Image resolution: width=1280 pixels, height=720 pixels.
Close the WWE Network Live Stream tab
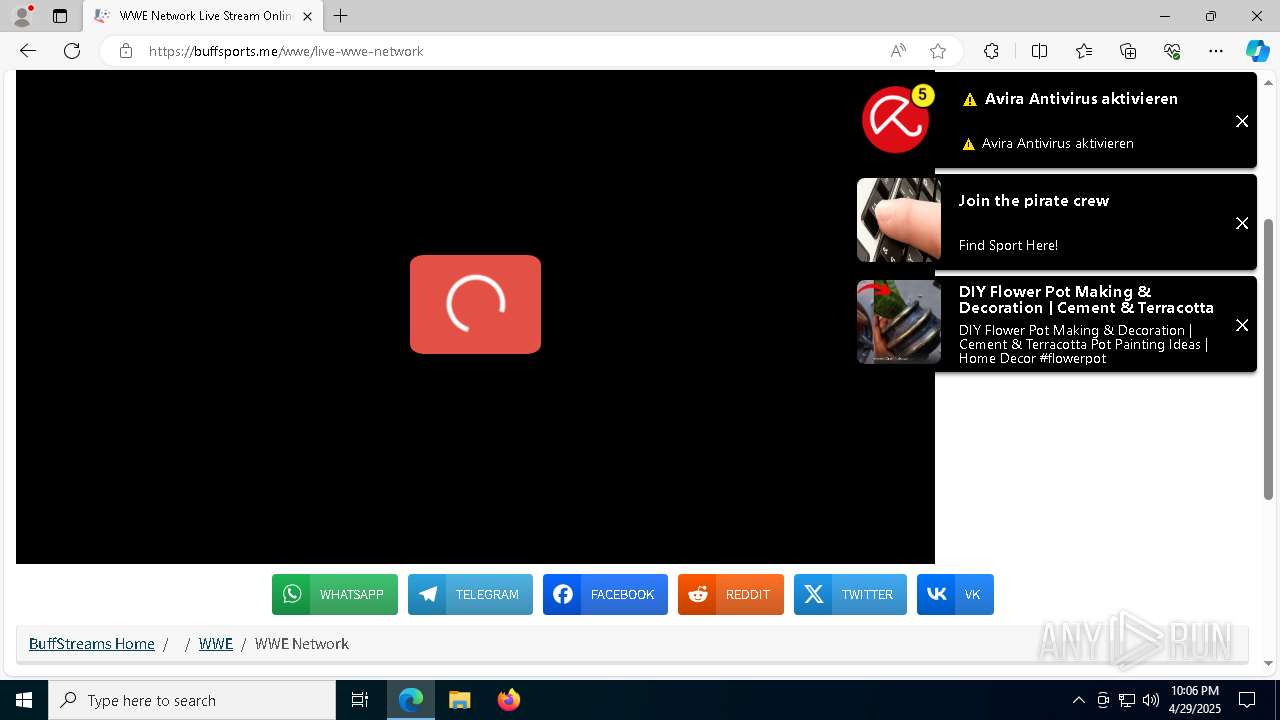(307, 16)
